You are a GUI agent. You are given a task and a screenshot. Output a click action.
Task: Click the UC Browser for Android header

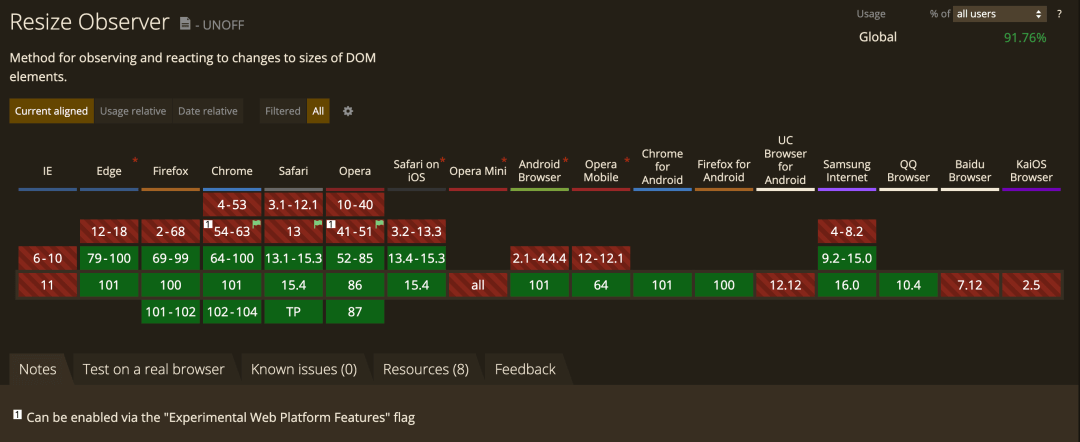pos(785,160)
